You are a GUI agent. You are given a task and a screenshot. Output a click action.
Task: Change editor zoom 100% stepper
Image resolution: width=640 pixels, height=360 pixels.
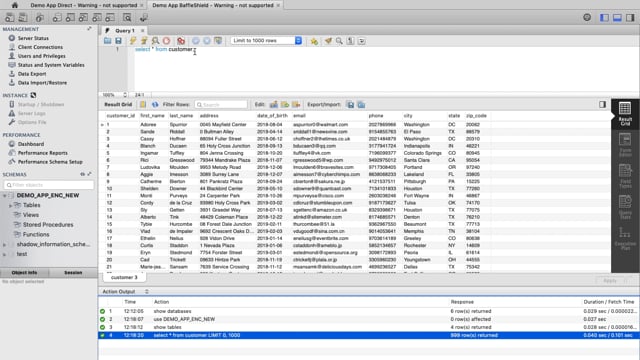tap(125, 95)
